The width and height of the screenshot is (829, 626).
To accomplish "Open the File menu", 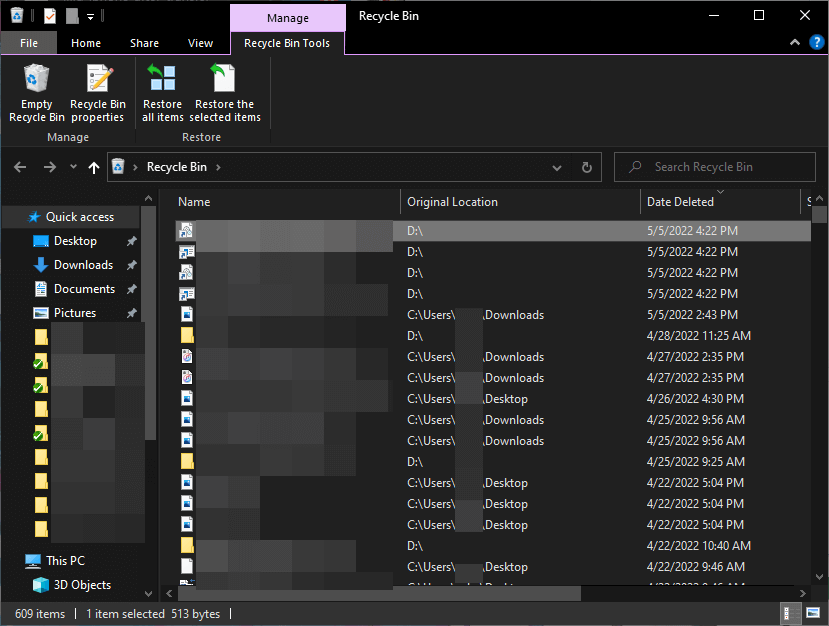I will coord(28,43).
